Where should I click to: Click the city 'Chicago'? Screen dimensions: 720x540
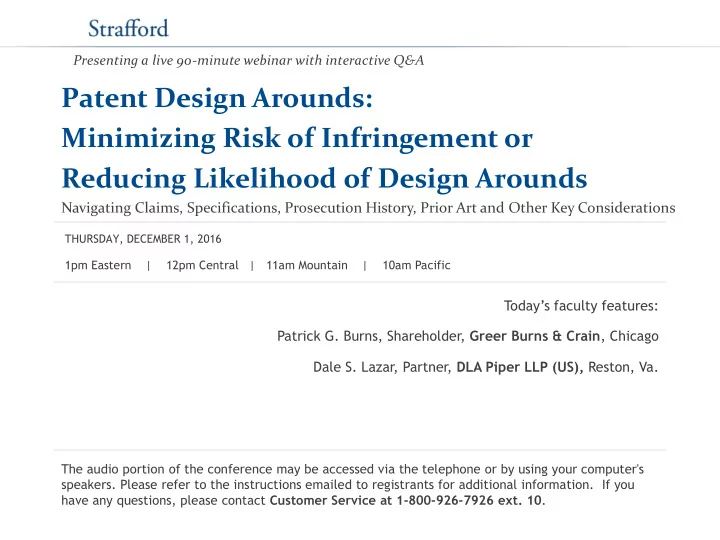tap(634, 337)
